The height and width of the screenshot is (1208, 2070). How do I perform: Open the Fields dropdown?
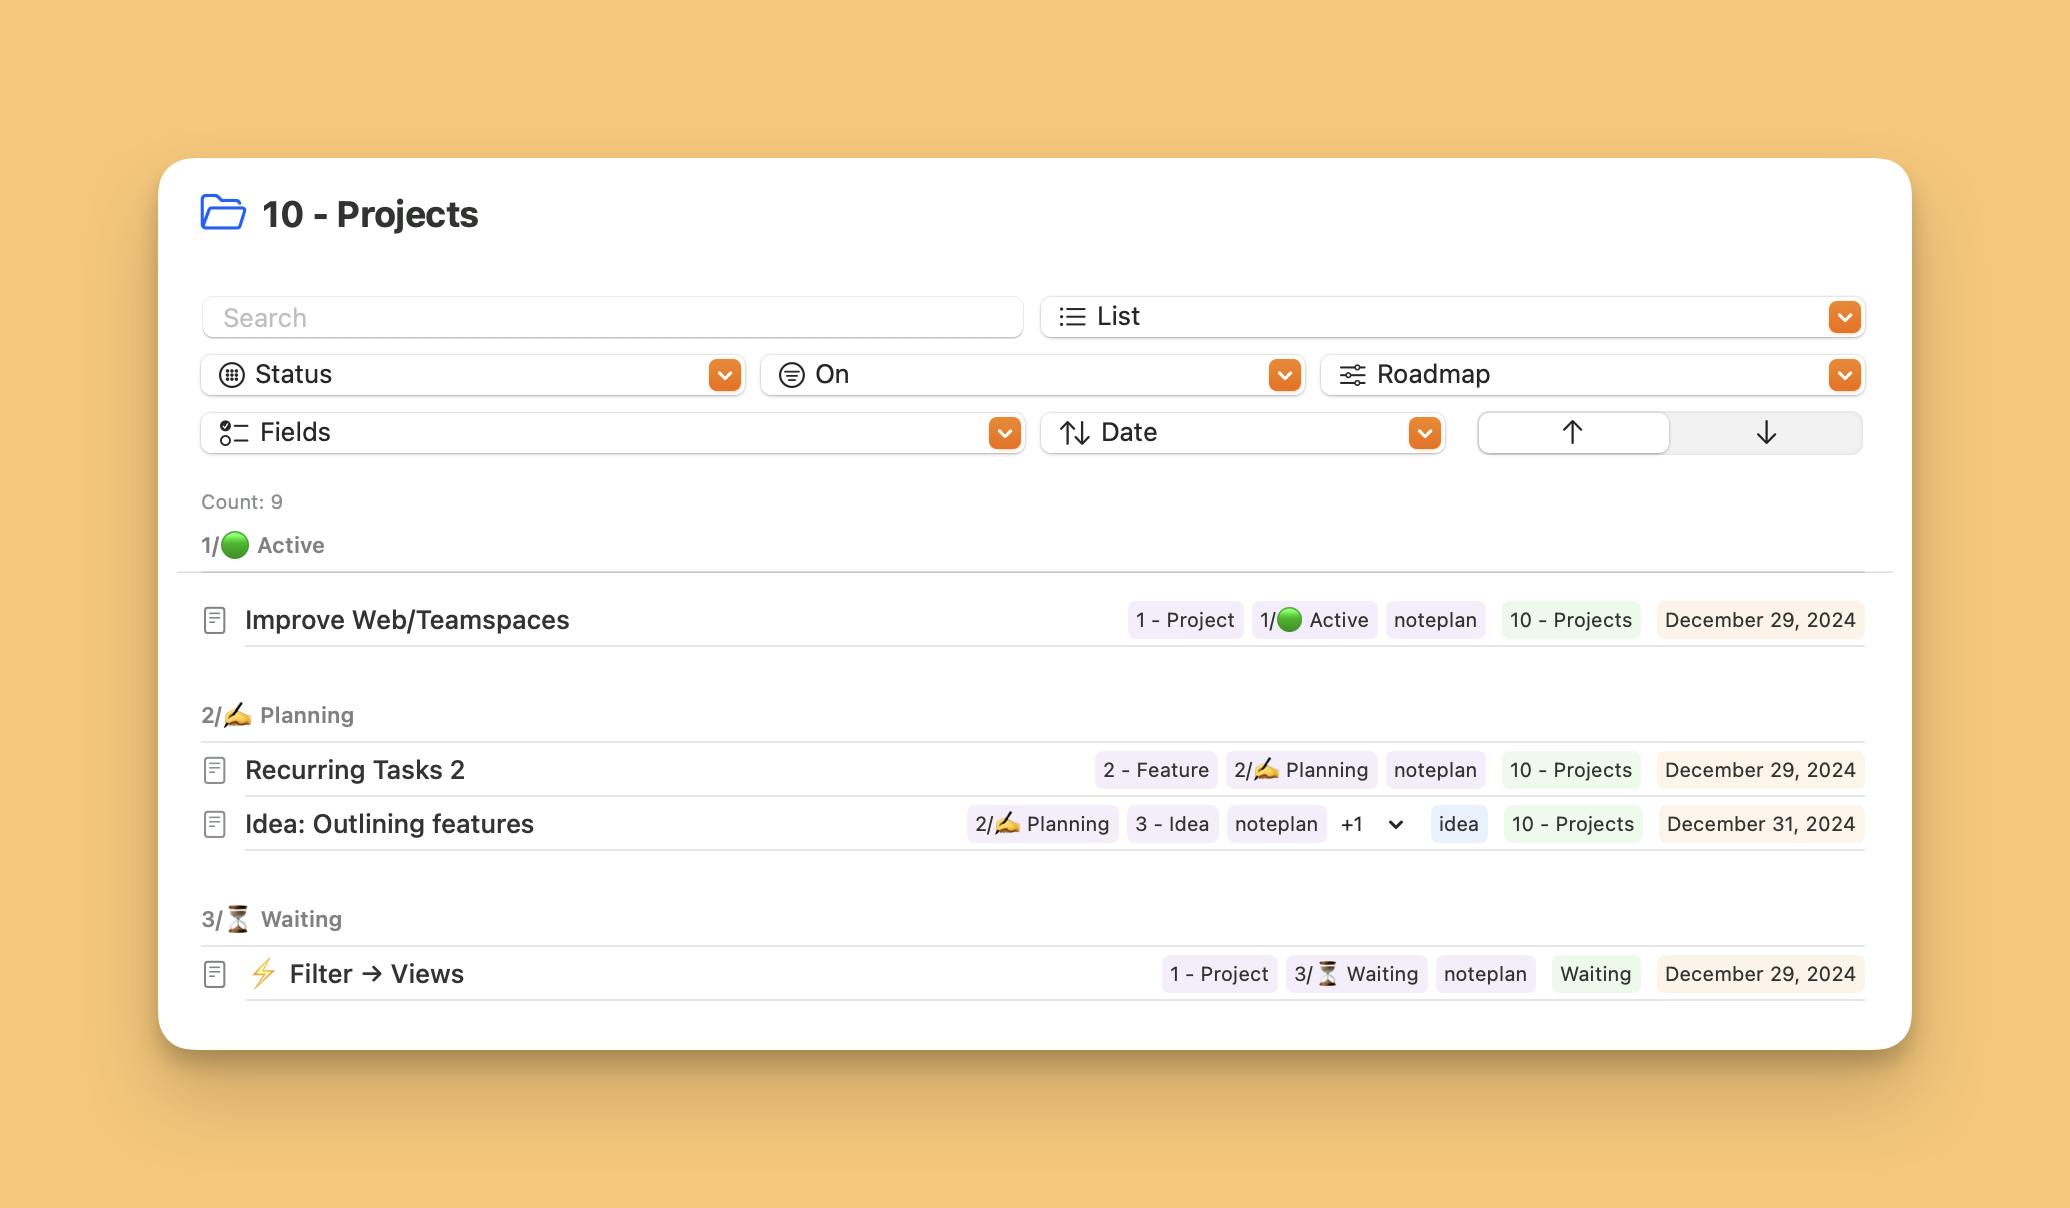(1004, 433)
